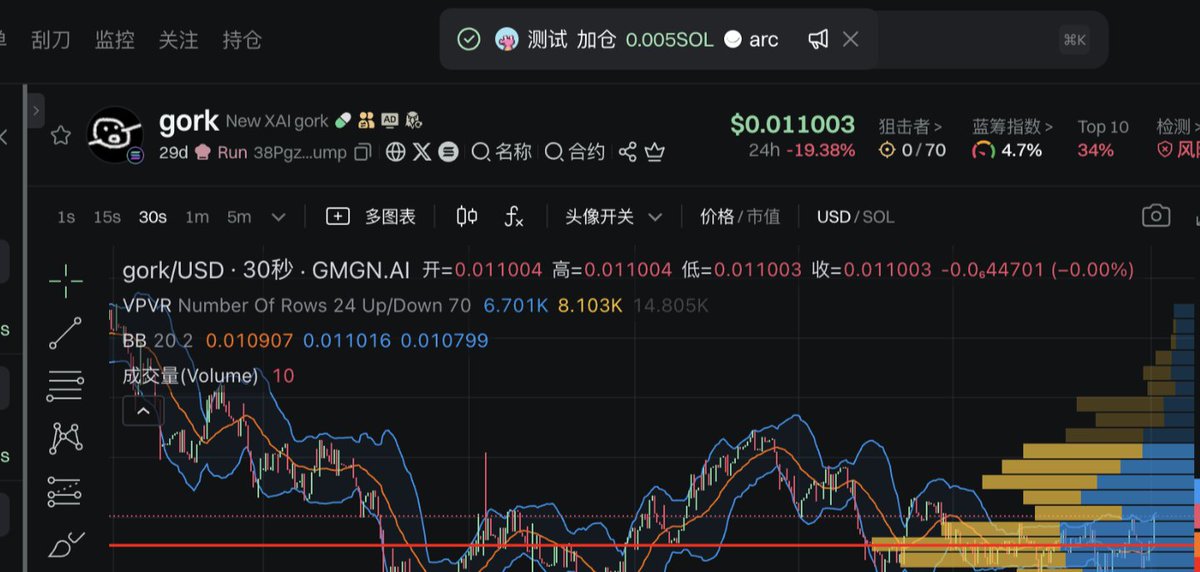Click the sniper target icon beside 0/70
Screen dimensions: 1200x572
[x=887, y=150]
